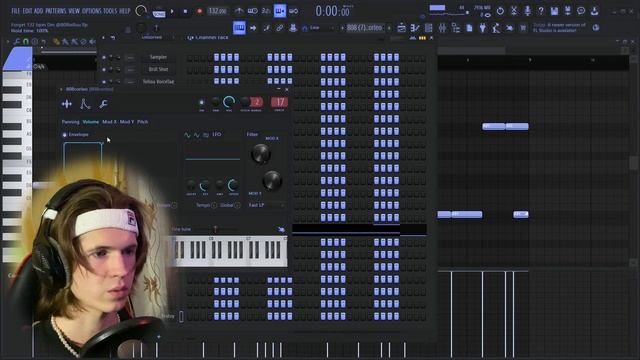Open the OPTIONS menu

click(91, 11)
